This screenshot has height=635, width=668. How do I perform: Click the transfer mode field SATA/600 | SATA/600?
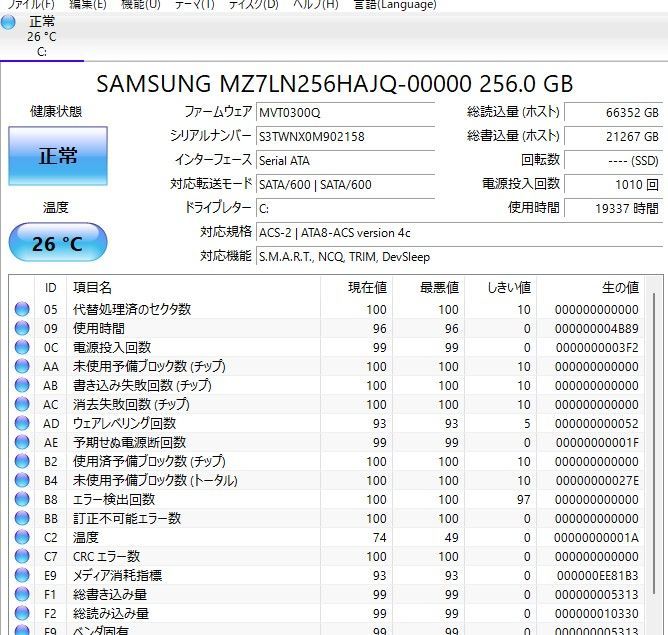coord(345,184)
